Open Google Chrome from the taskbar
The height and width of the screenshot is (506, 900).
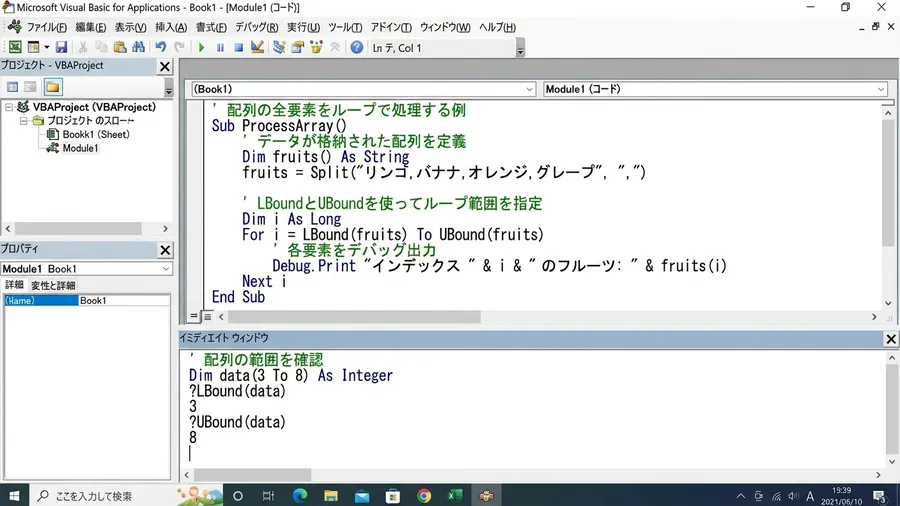(424, 496)
